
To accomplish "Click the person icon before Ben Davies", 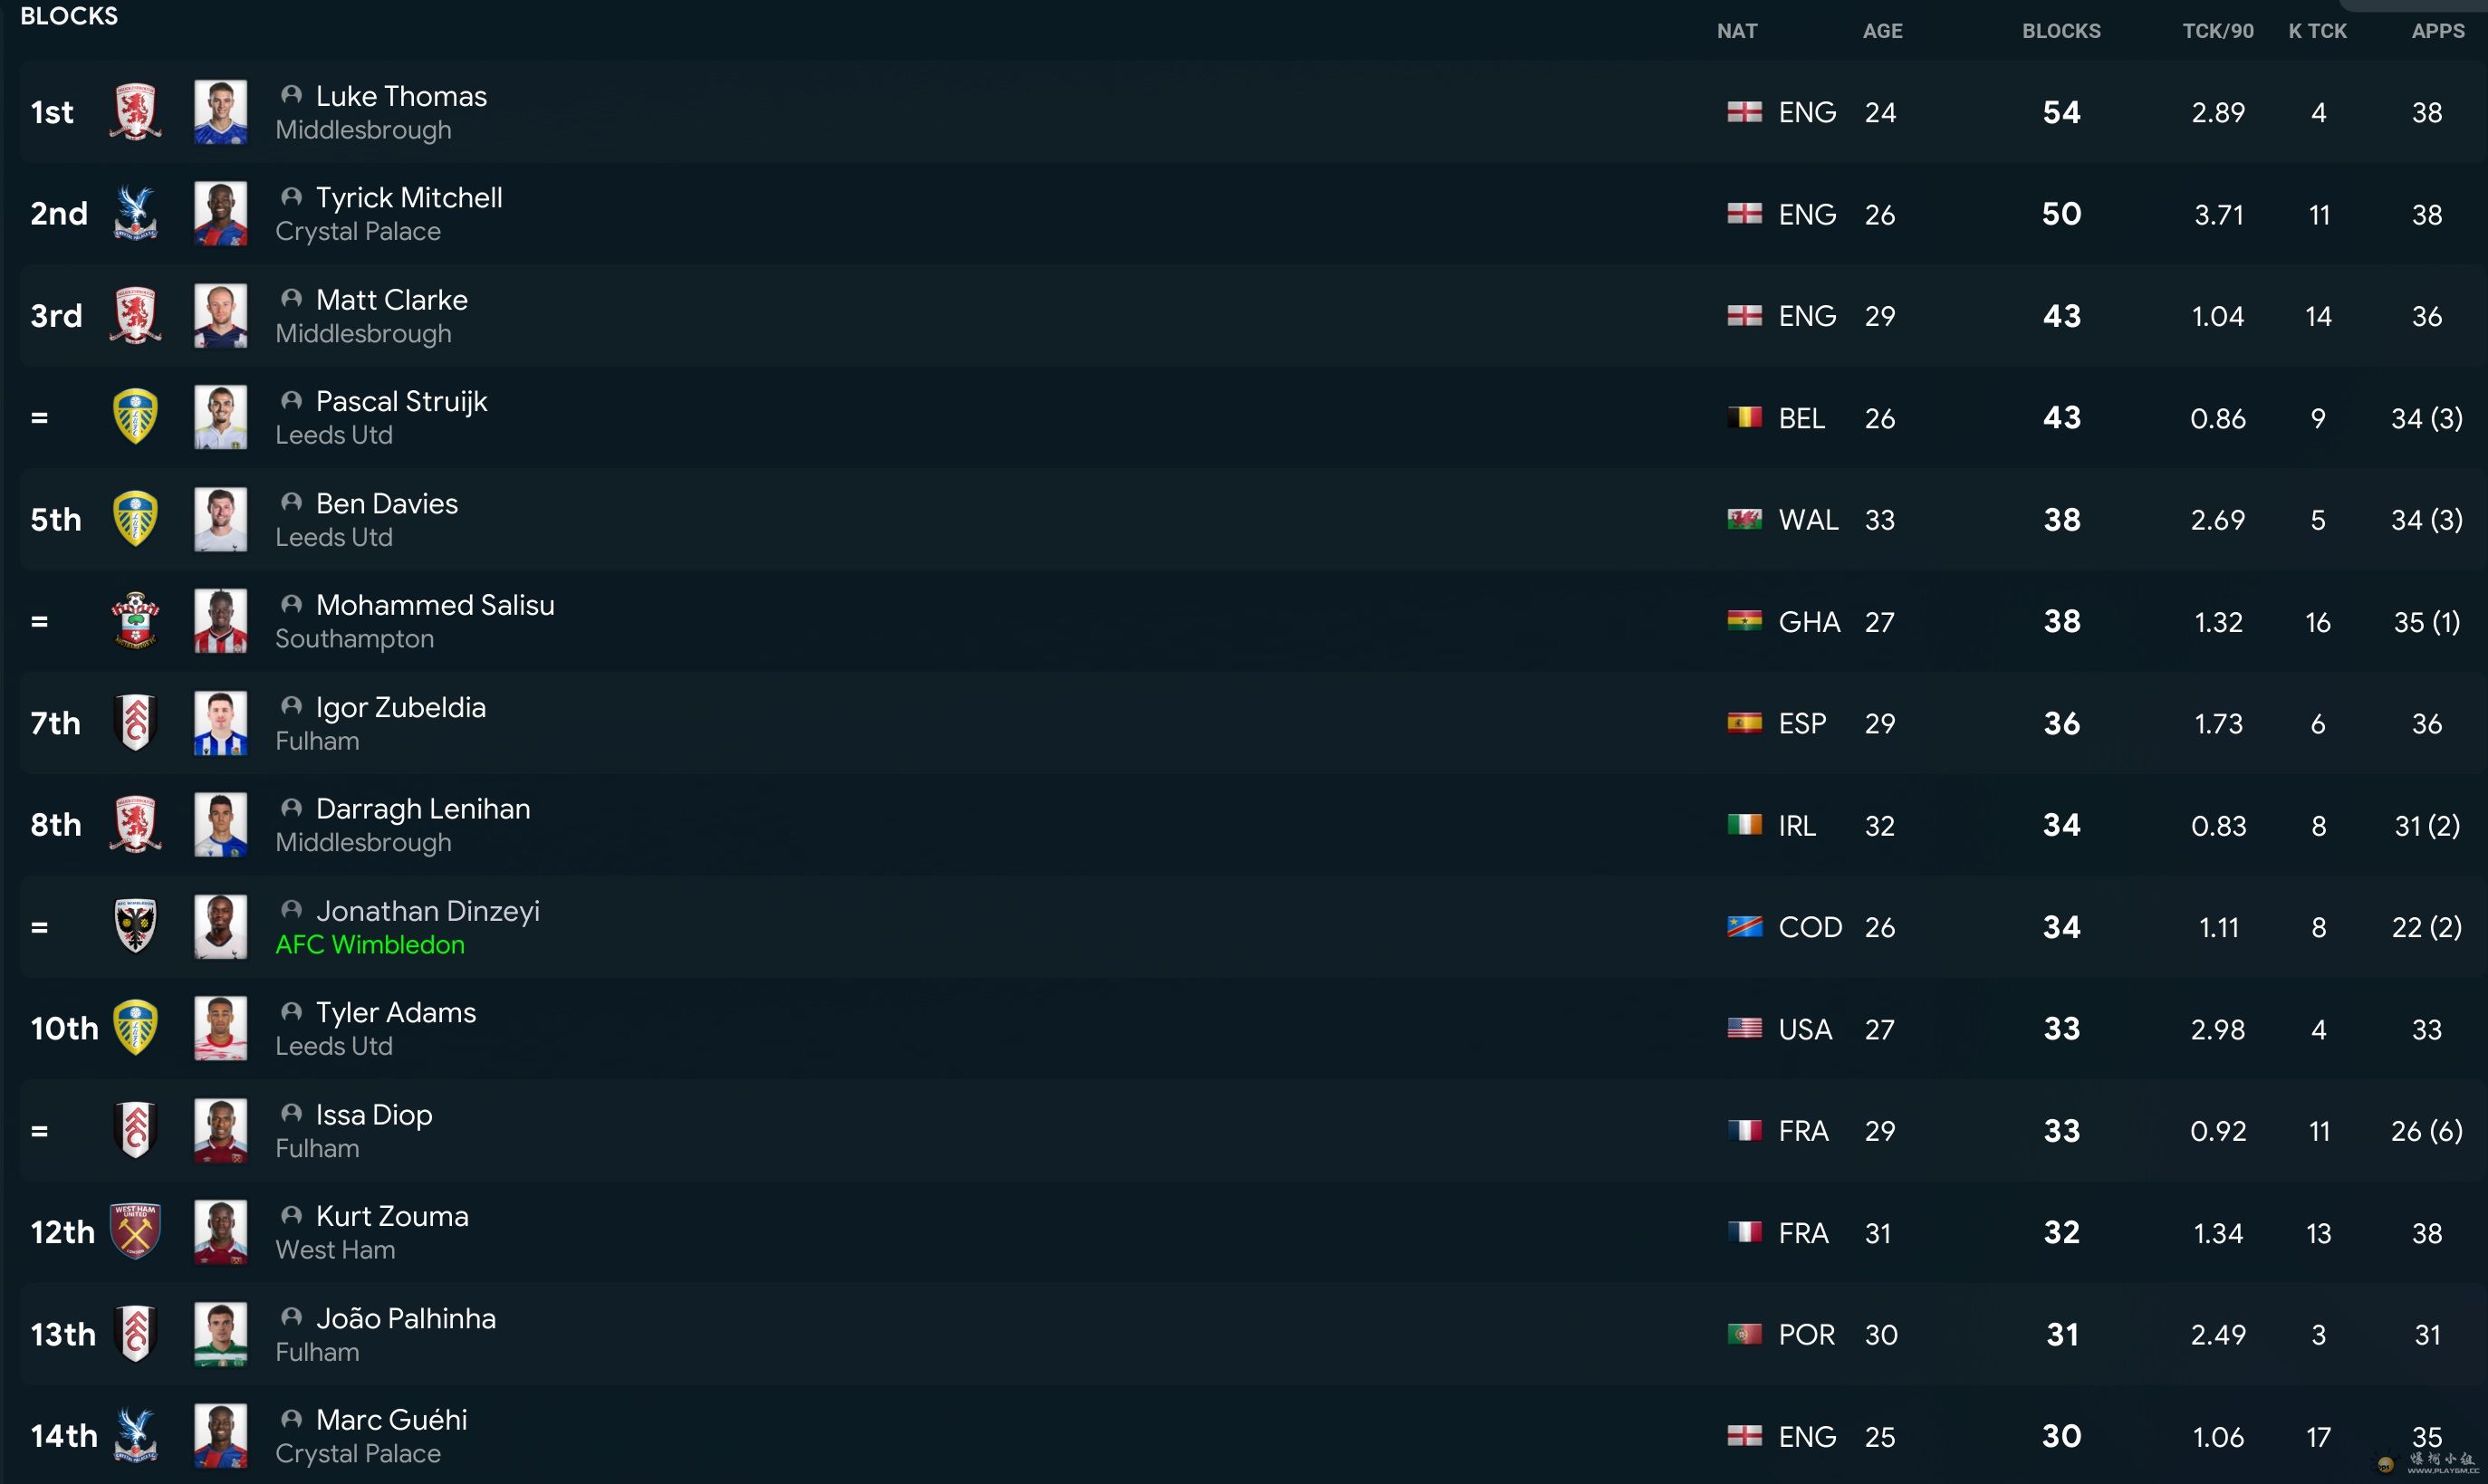I will click(x=291, y=502).
